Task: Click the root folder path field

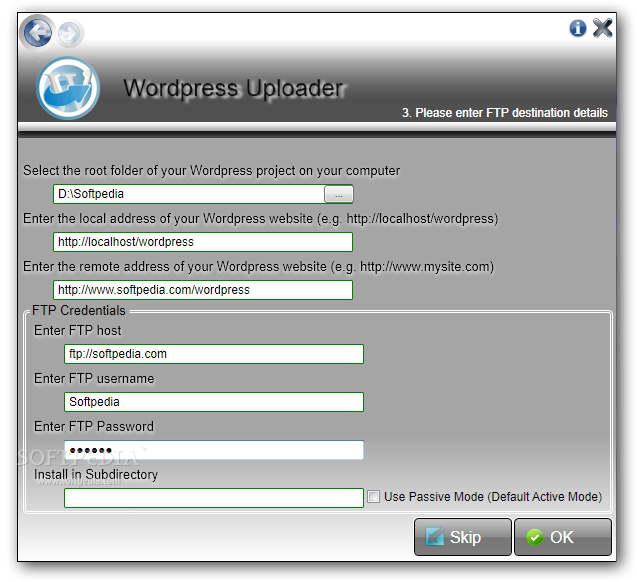Action: tap(189, 194)
